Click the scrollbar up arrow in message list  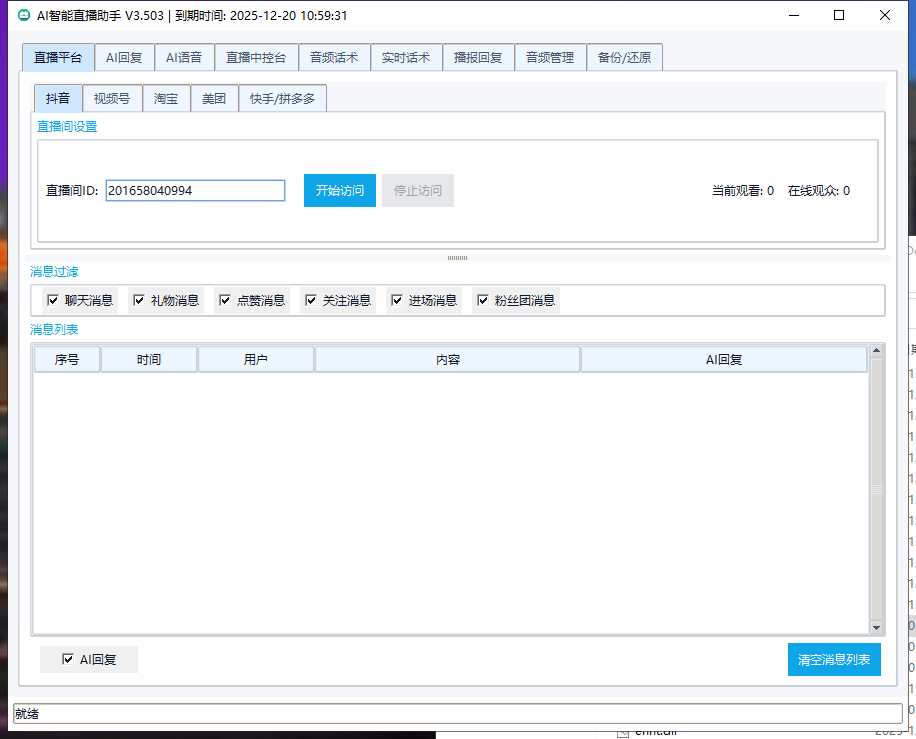coord(876,351)
